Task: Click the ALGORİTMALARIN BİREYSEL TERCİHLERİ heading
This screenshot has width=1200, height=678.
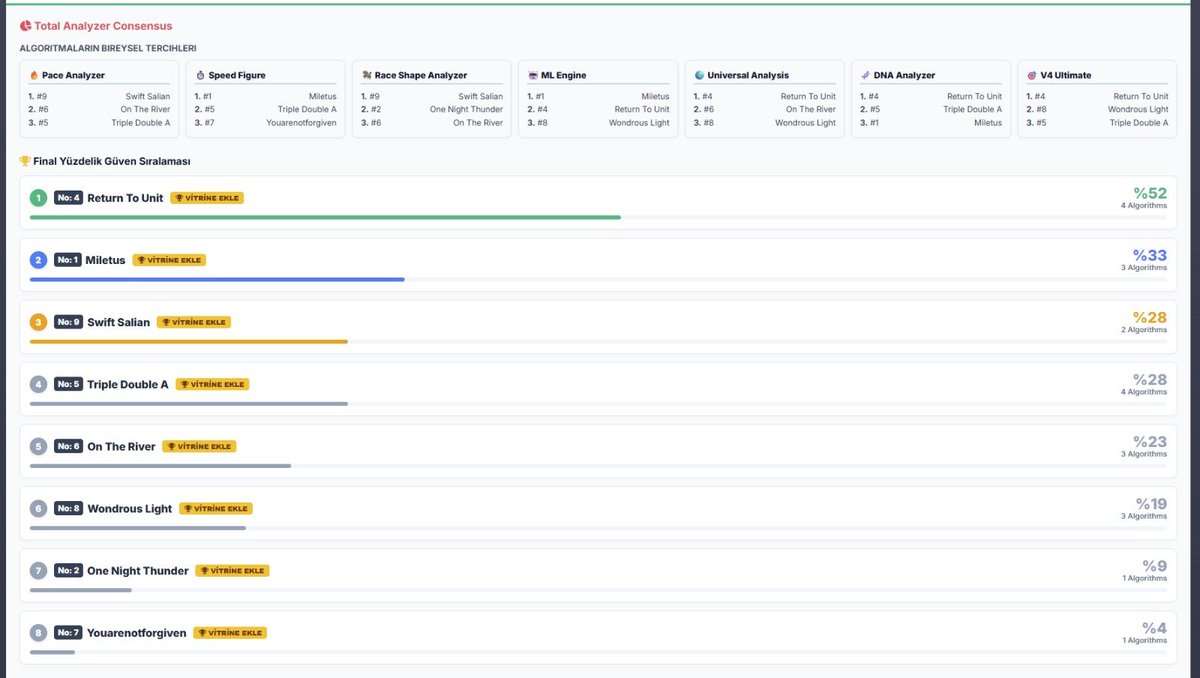Action: (108, 48)
